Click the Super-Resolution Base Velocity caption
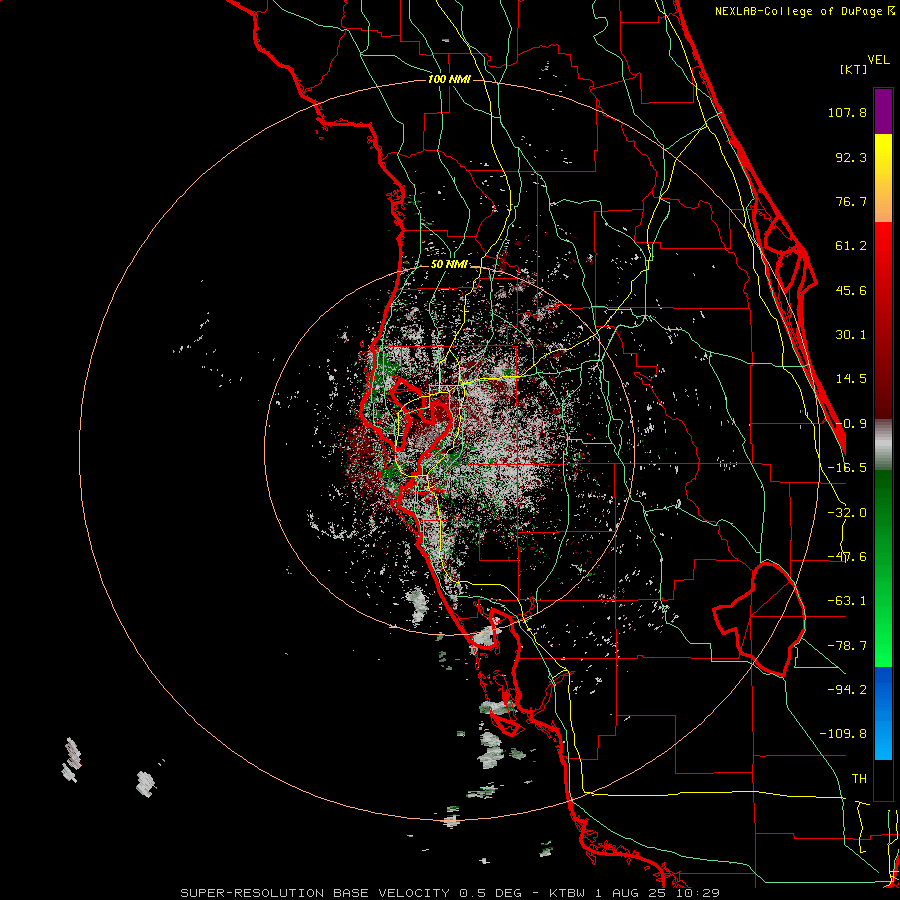 (x=449, y=893)
